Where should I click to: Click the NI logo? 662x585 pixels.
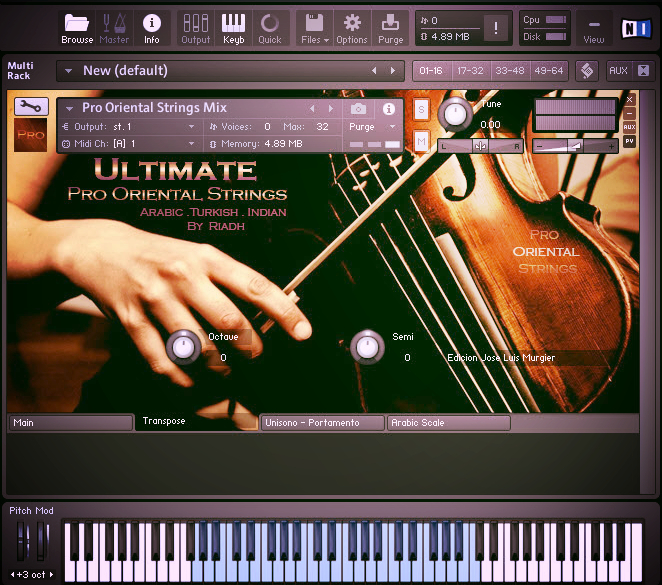pos(636,29)
